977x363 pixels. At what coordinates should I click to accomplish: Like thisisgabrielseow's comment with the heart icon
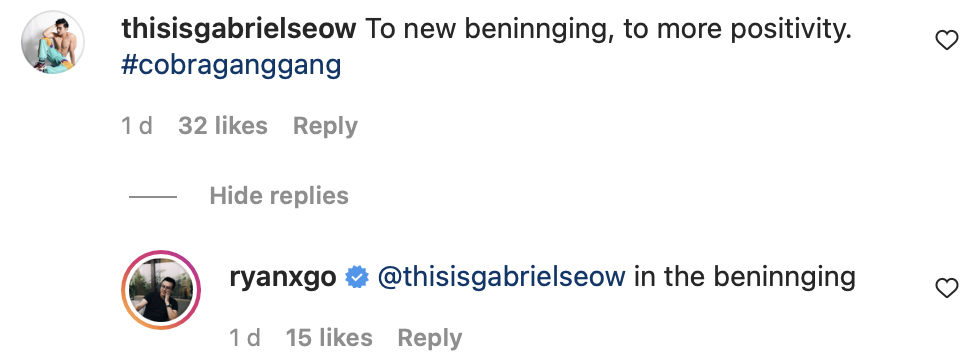[x=946, y=41]
